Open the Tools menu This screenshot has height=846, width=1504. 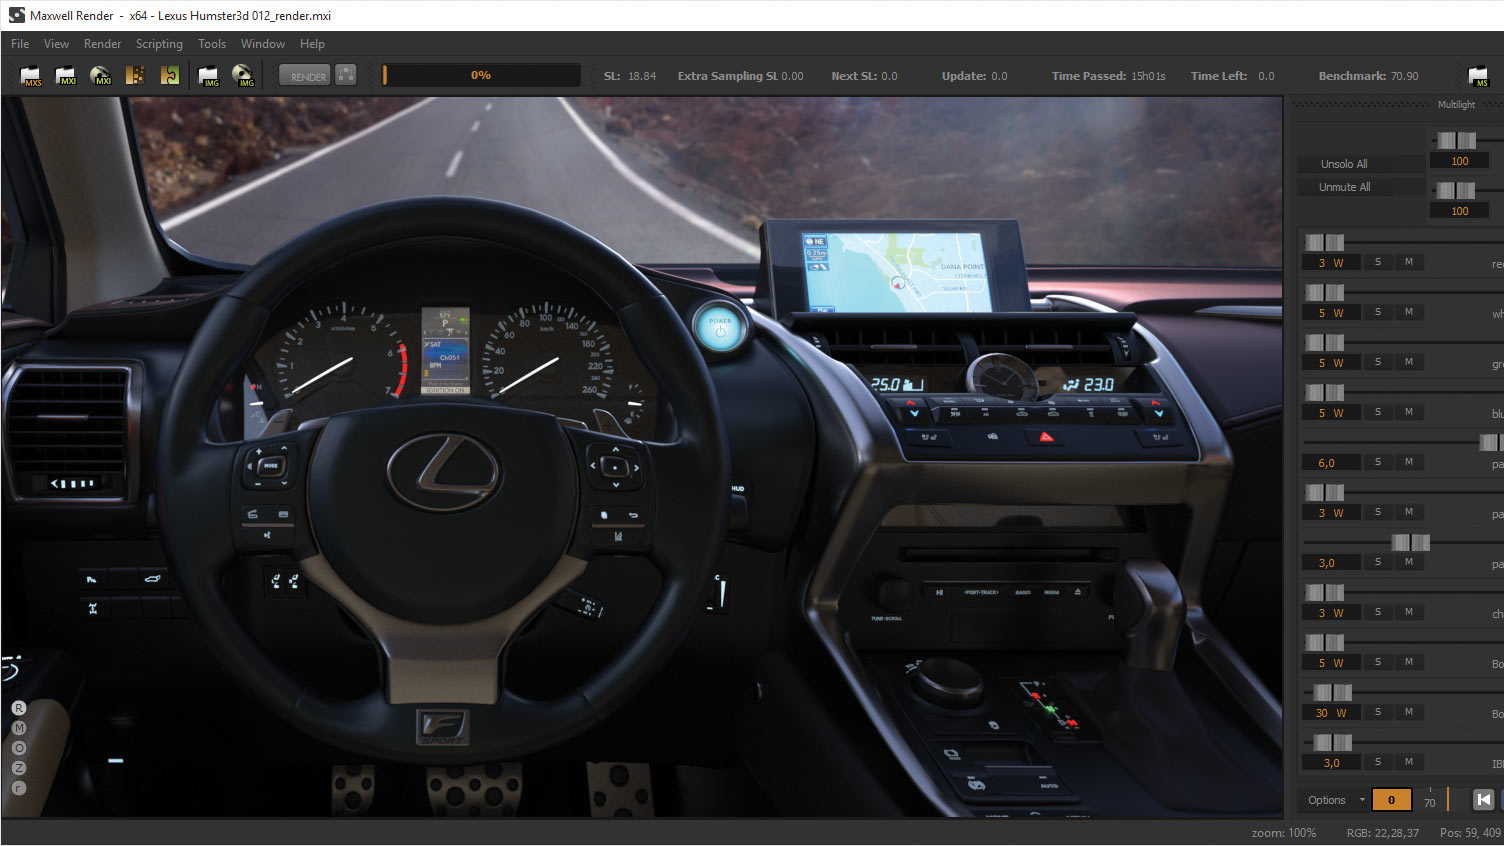pyautogui.click(x=212, y=44)
